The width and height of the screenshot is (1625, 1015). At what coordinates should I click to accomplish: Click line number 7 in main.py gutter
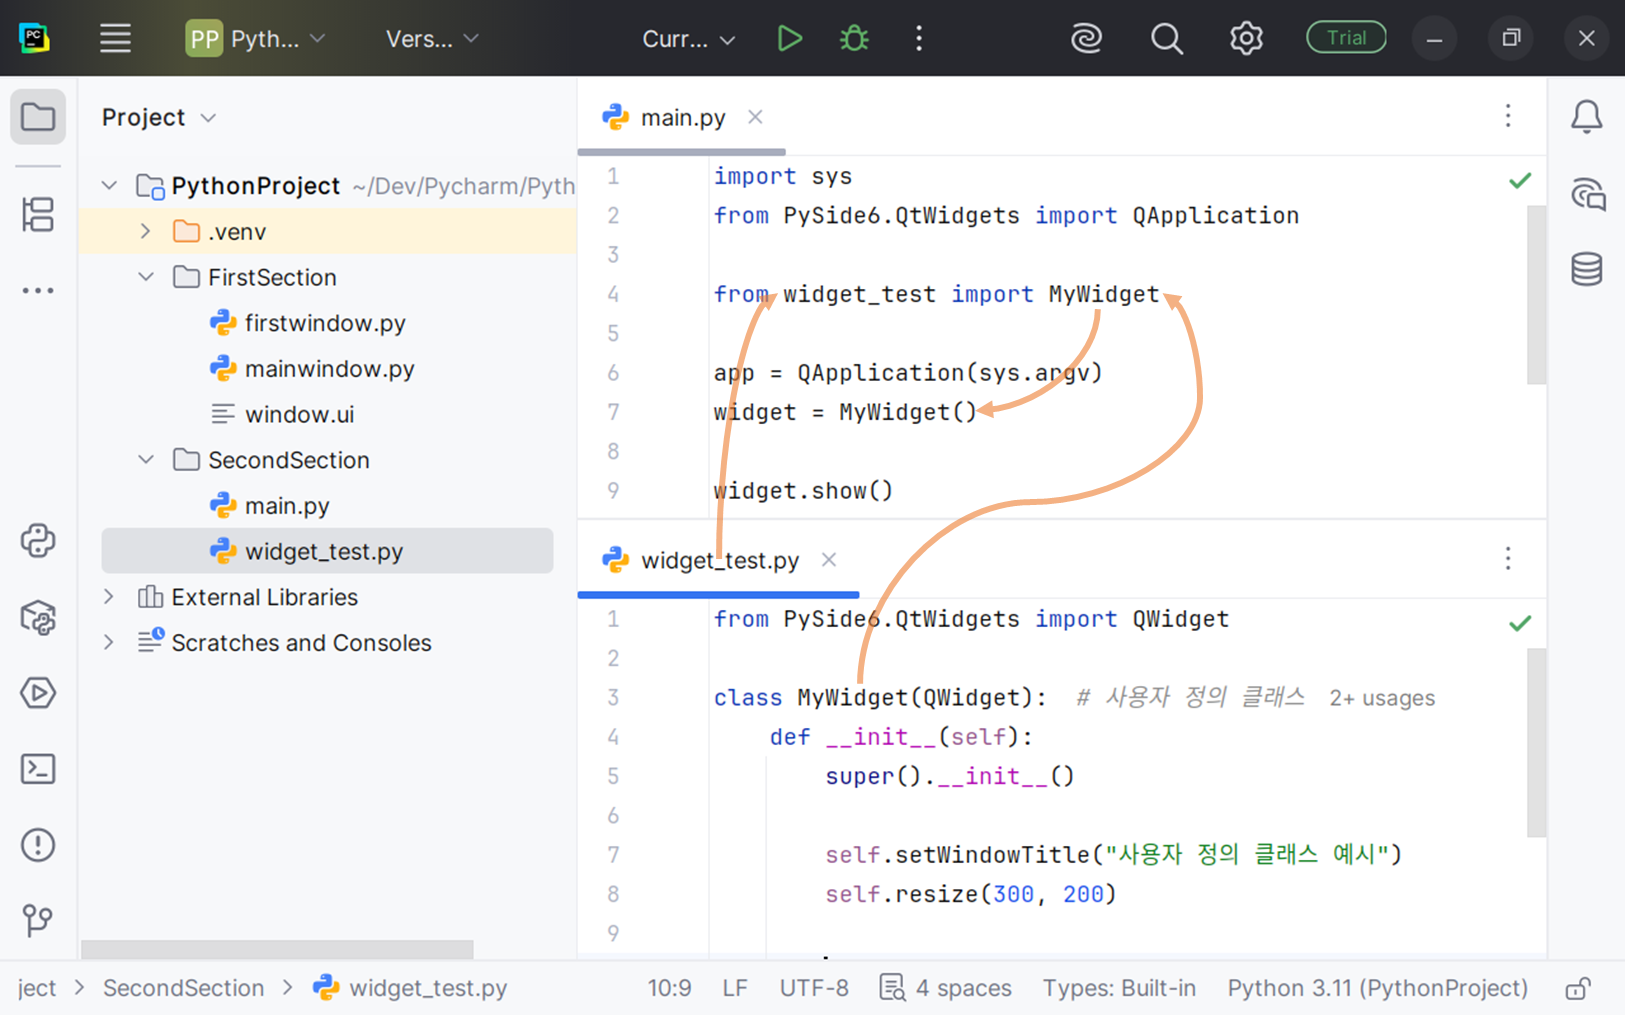pyautogui.click(x=613, y=412)
